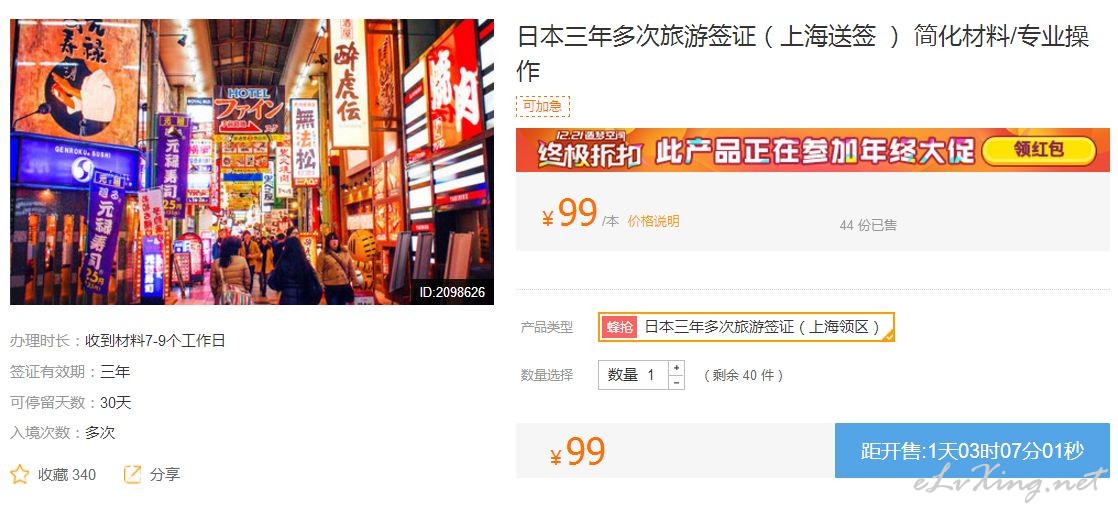The image size is (1118, 515).
Task: Click the 终极折扣 banner logo
Action: click(590, 150)
